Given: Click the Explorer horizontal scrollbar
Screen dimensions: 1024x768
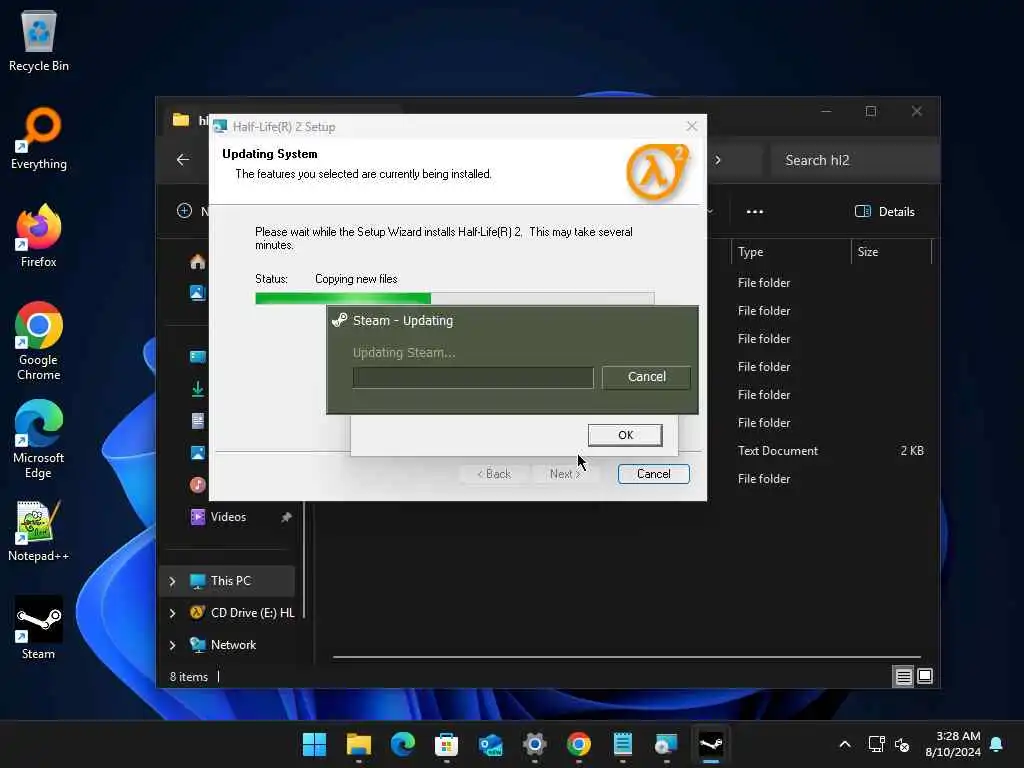Looking at the screenshot, I should click(x=627, y=657).
